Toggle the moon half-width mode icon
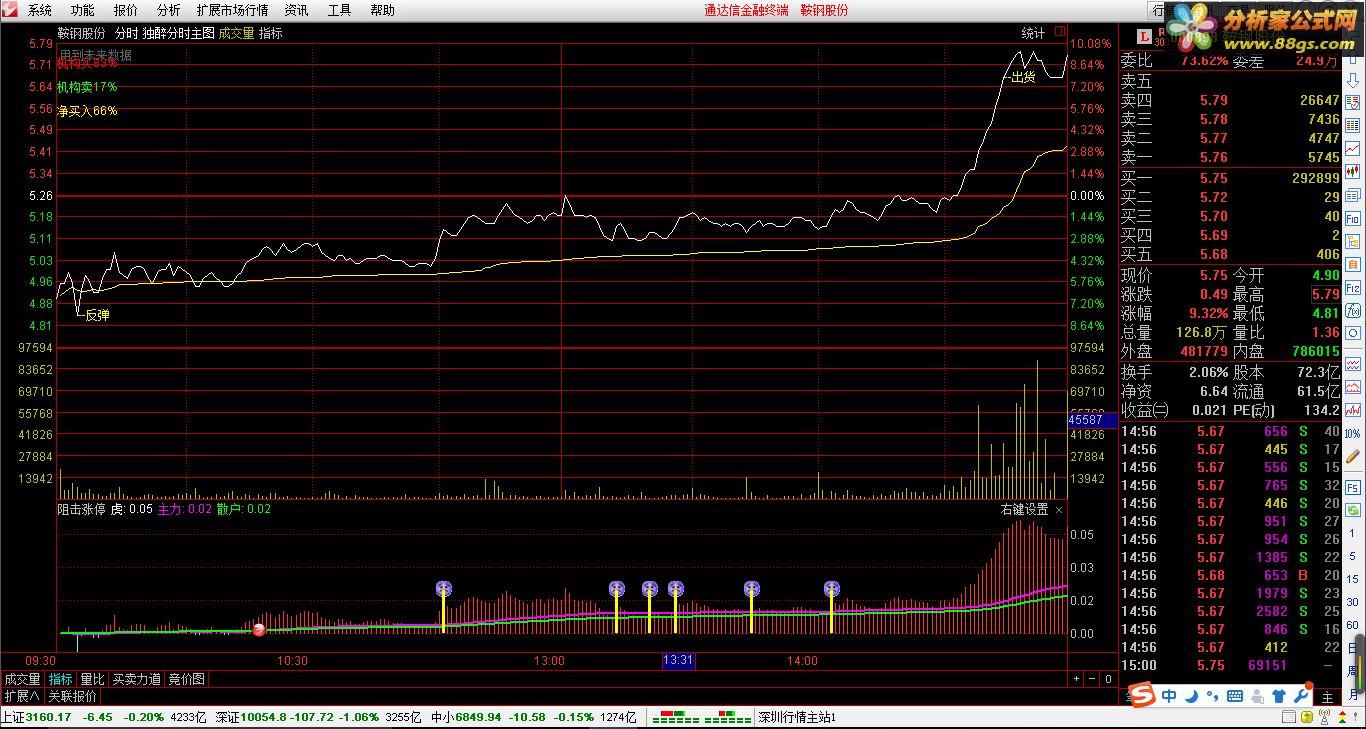Screen dimensions: 1366x729 1193,696
